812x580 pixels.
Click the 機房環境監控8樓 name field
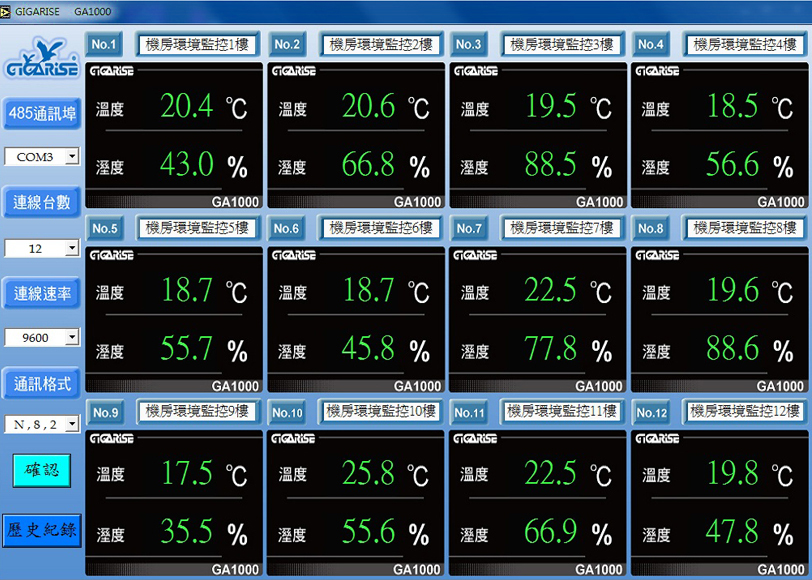pyautogui.click(x=745, y=228)
